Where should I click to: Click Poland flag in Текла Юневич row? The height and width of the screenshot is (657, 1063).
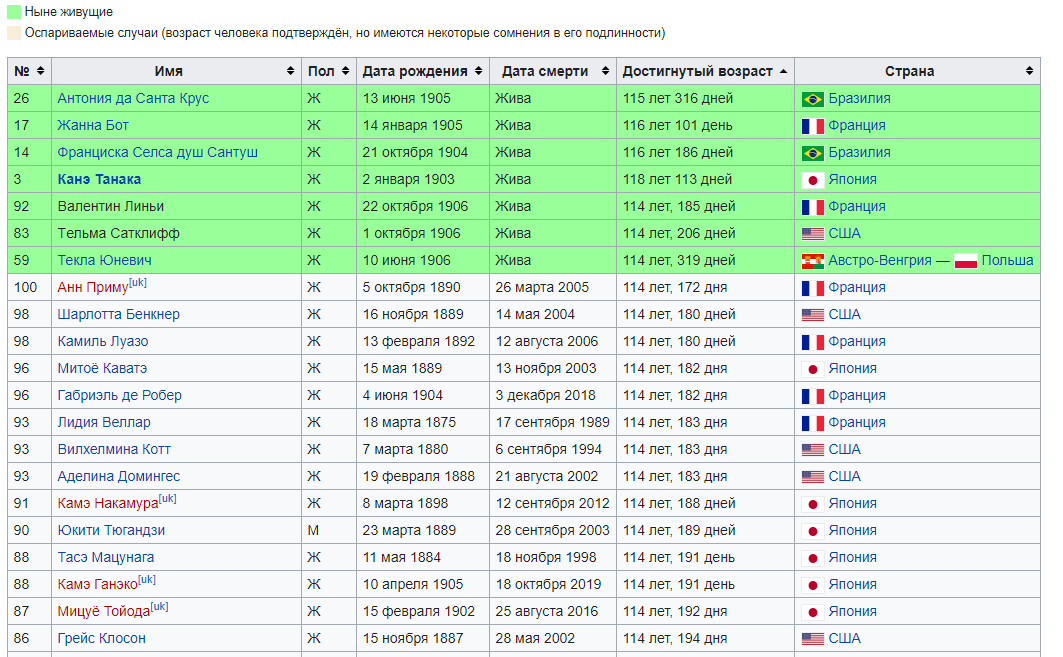pyautogui.click(x=965, y=261)
